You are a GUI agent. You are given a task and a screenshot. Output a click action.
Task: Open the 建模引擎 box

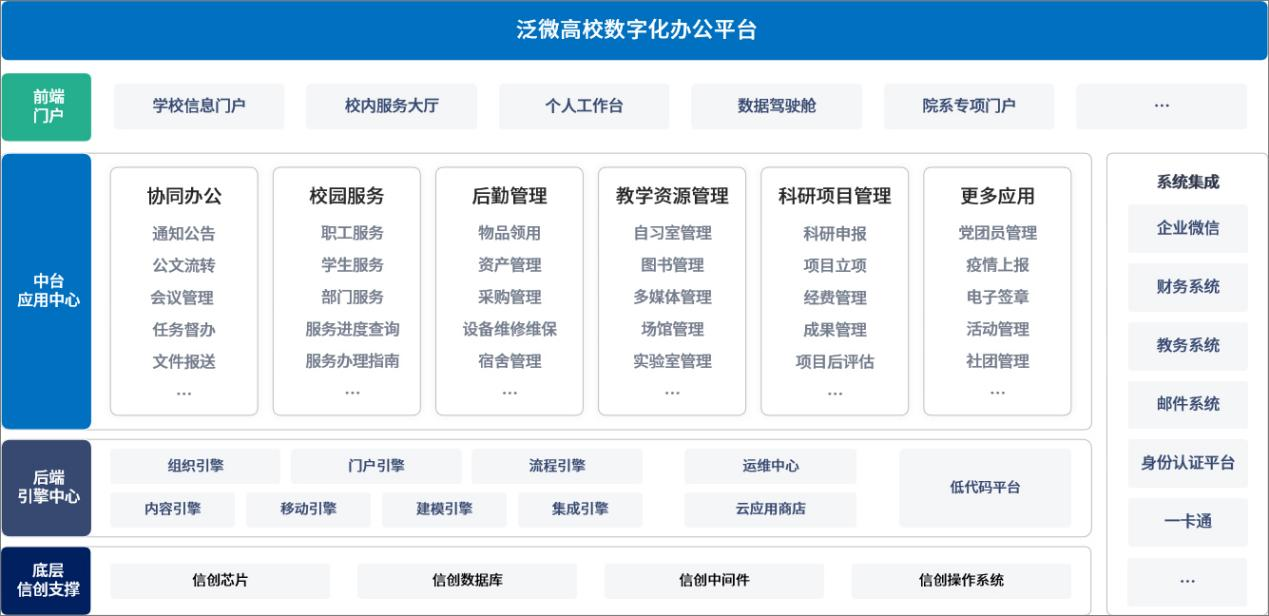pos(444,509)
